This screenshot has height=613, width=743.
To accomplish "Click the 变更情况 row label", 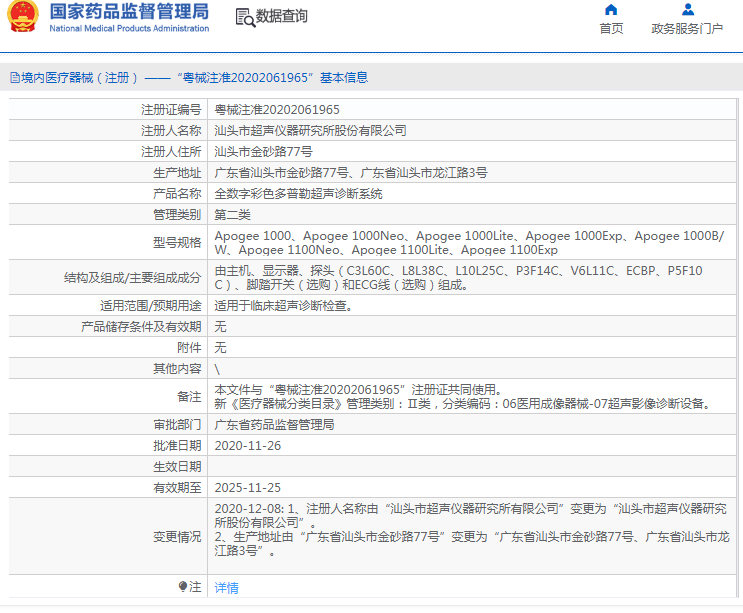I will 177,537.
